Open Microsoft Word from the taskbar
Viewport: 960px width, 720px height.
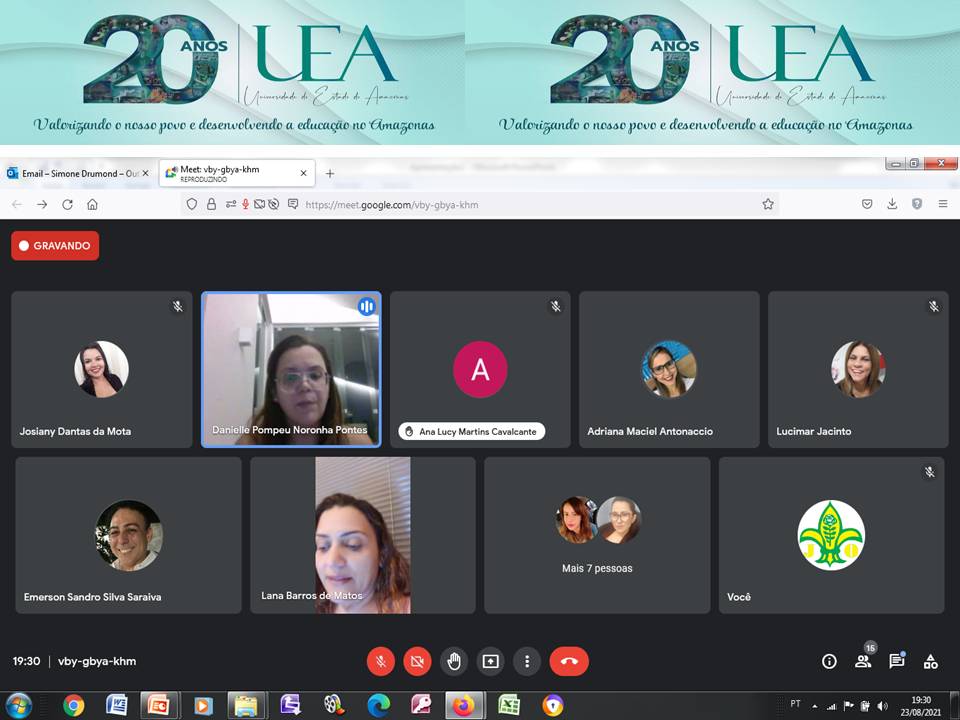click(x=116, y=705)
